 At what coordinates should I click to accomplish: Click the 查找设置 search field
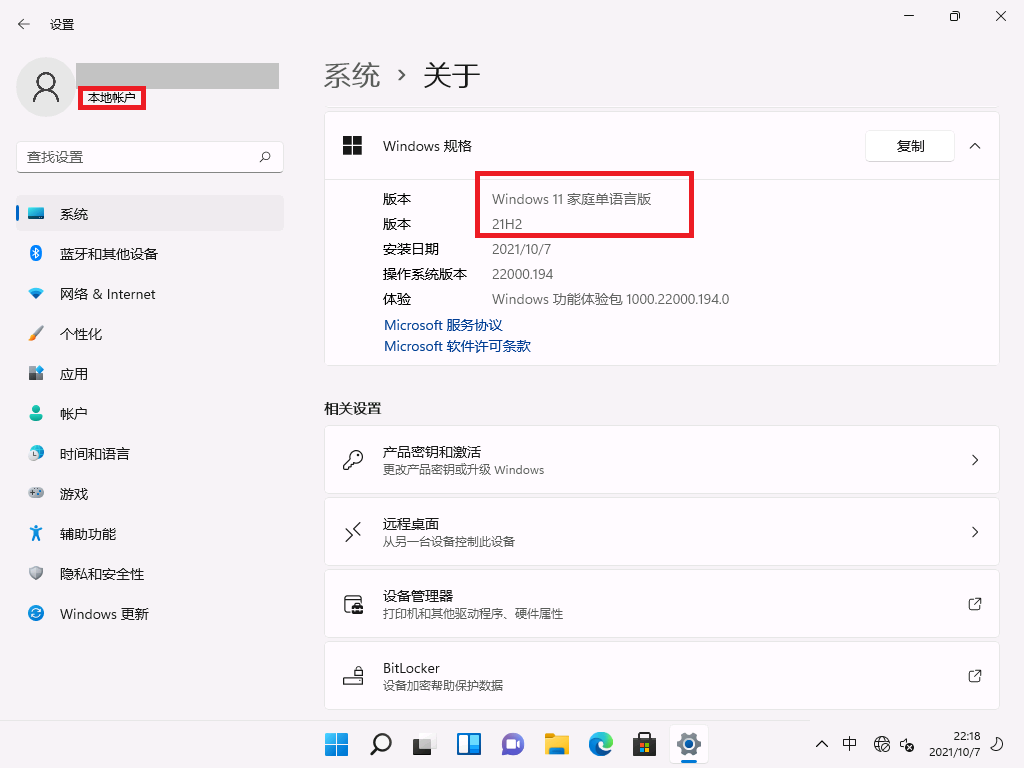[x=150, y=157]
